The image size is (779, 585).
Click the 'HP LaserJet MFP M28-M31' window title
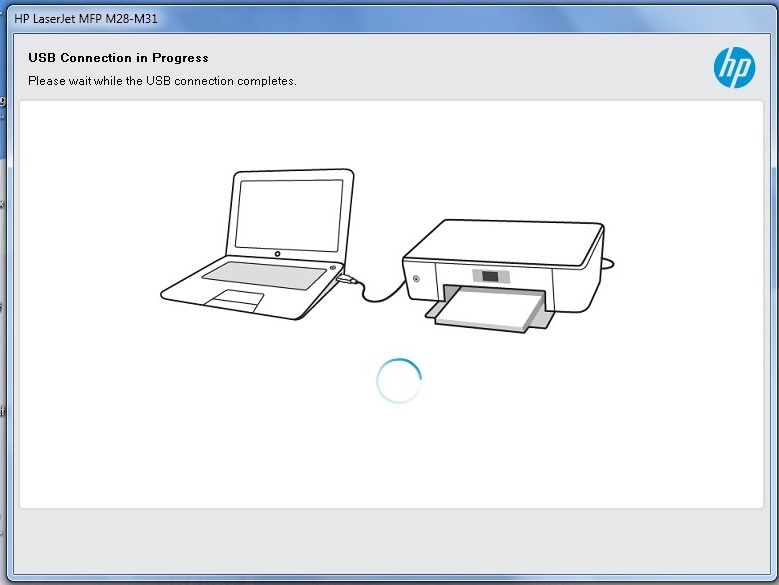[86, 18]
